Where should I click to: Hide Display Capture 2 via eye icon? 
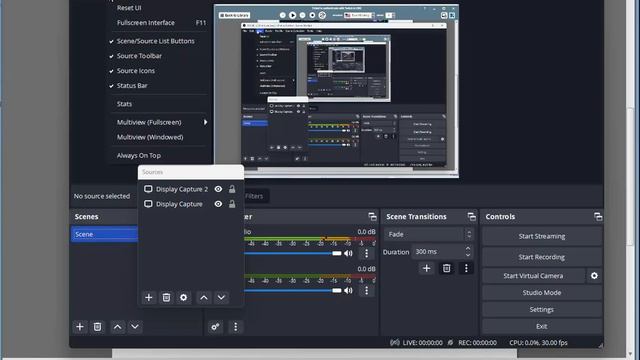(218, 189)
